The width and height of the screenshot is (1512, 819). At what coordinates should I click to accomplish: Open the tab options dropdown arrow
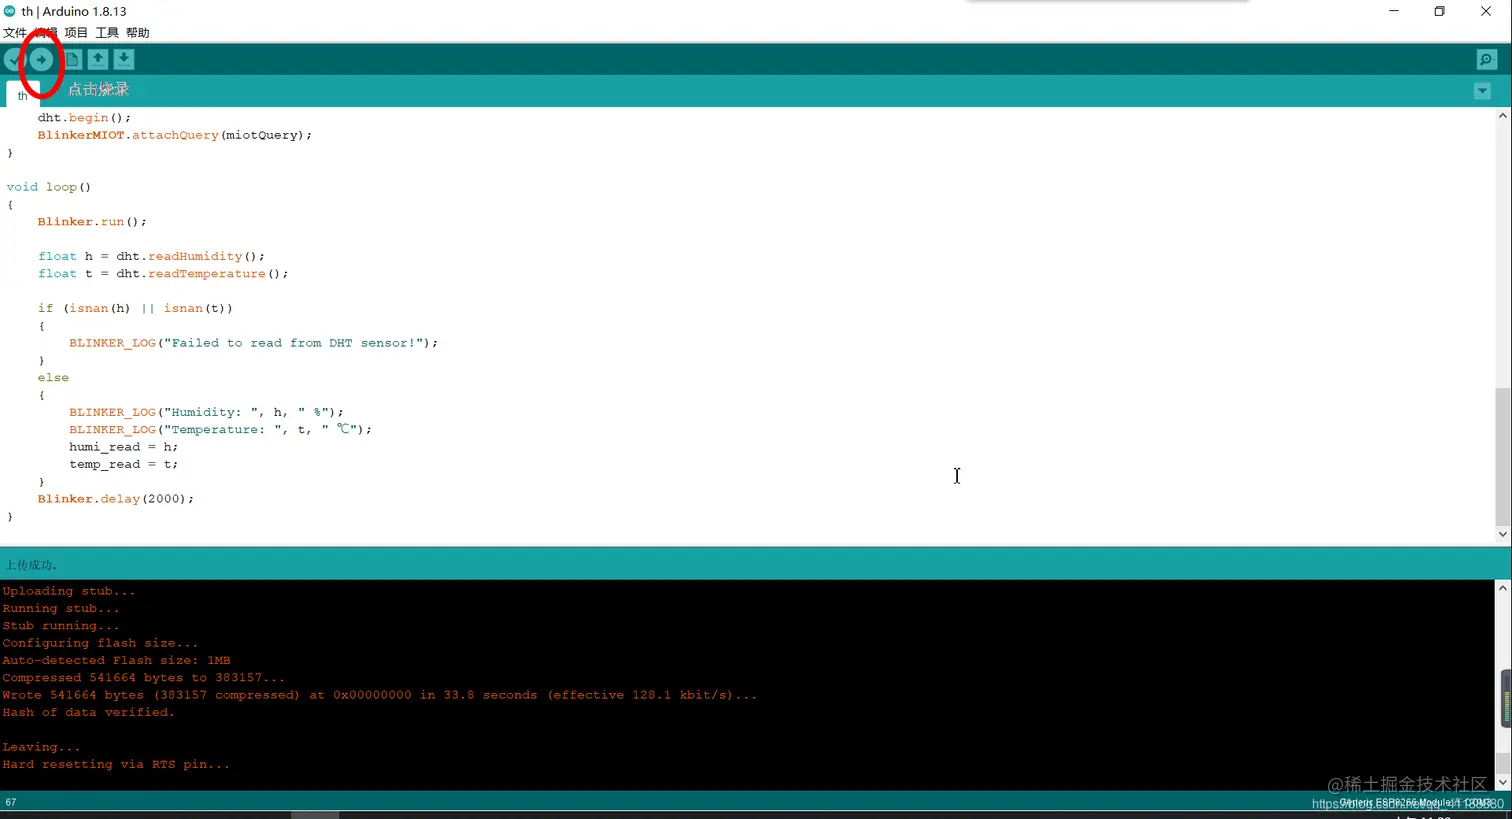point(1482,91)
